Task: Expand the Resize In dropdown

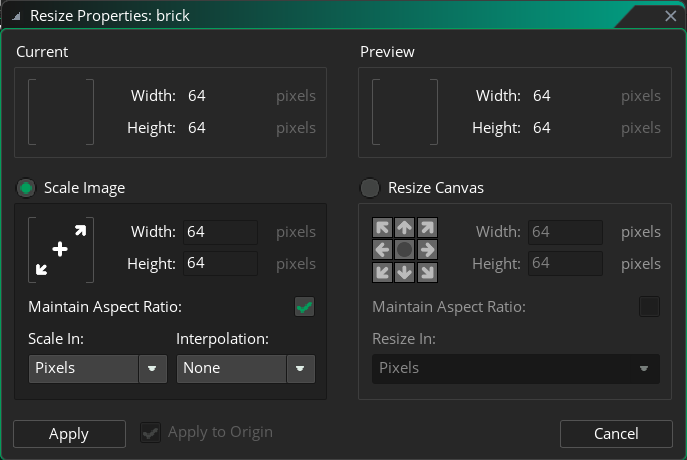Action: [x=516, y=368]
